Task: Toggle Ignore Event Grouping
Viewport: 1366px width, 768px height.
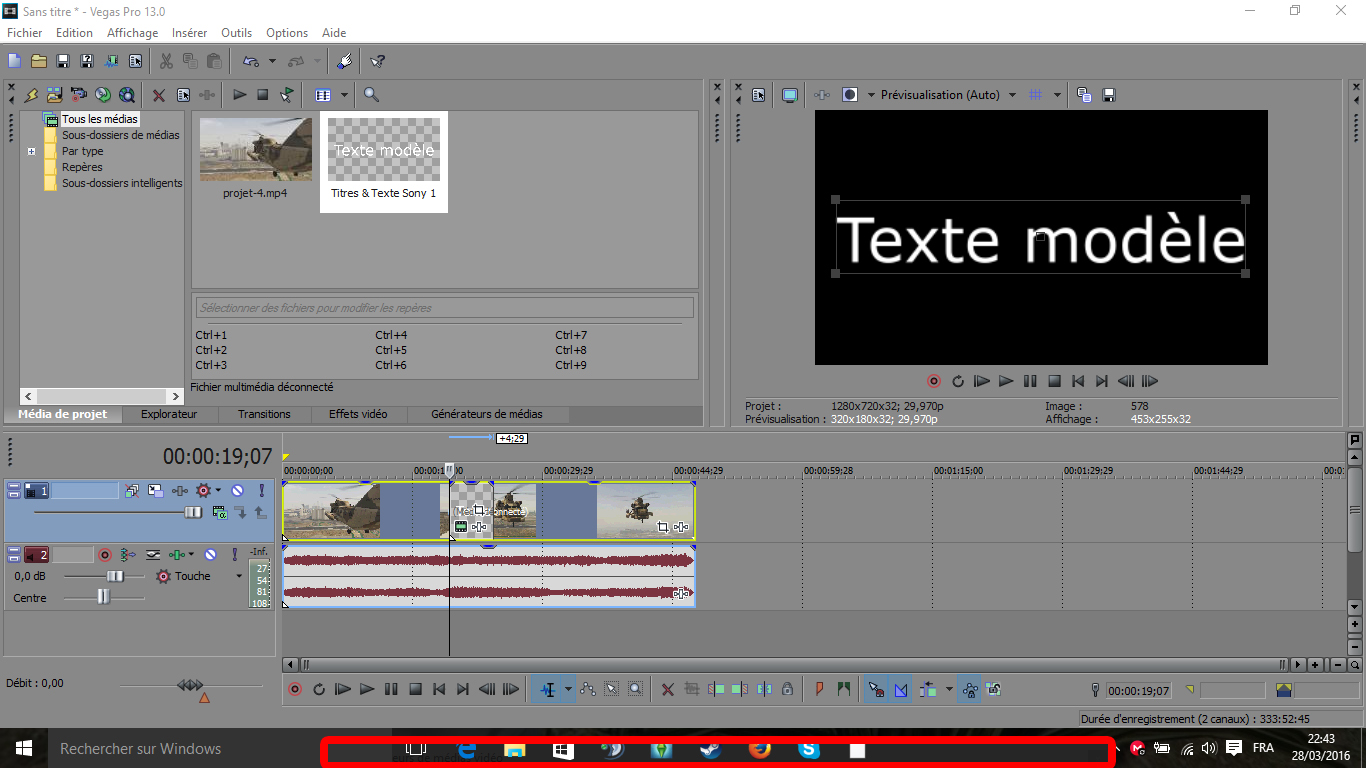Action: coord(994,689)
